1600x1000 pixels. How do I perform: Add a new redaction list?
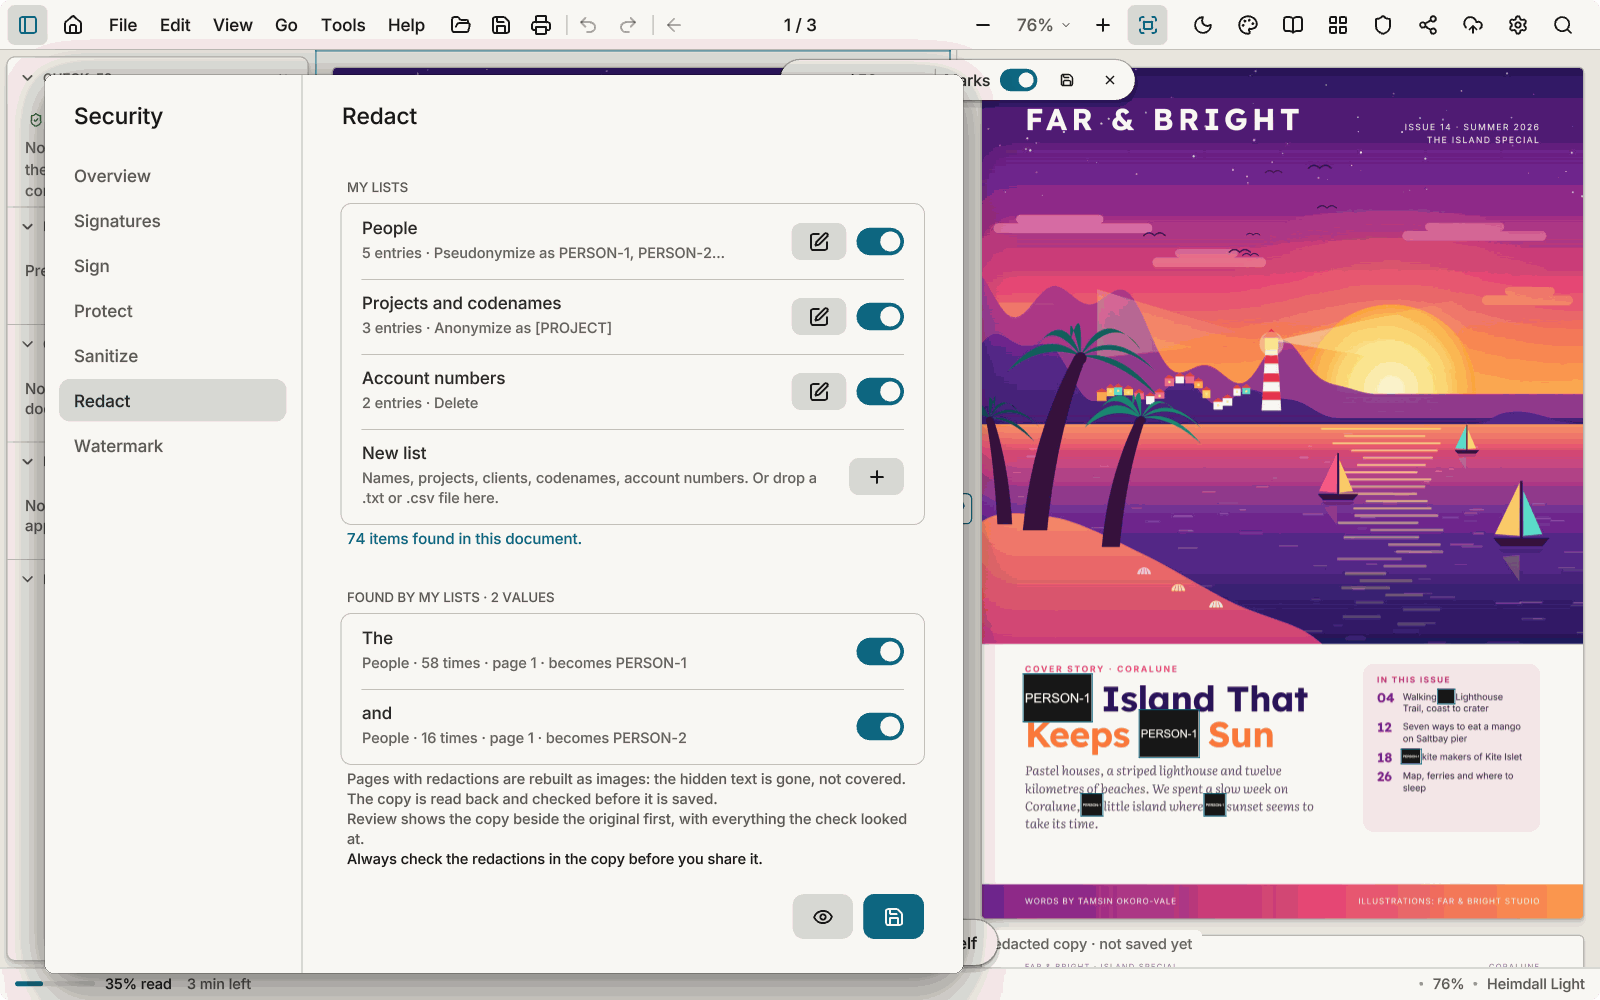point(876,477)
